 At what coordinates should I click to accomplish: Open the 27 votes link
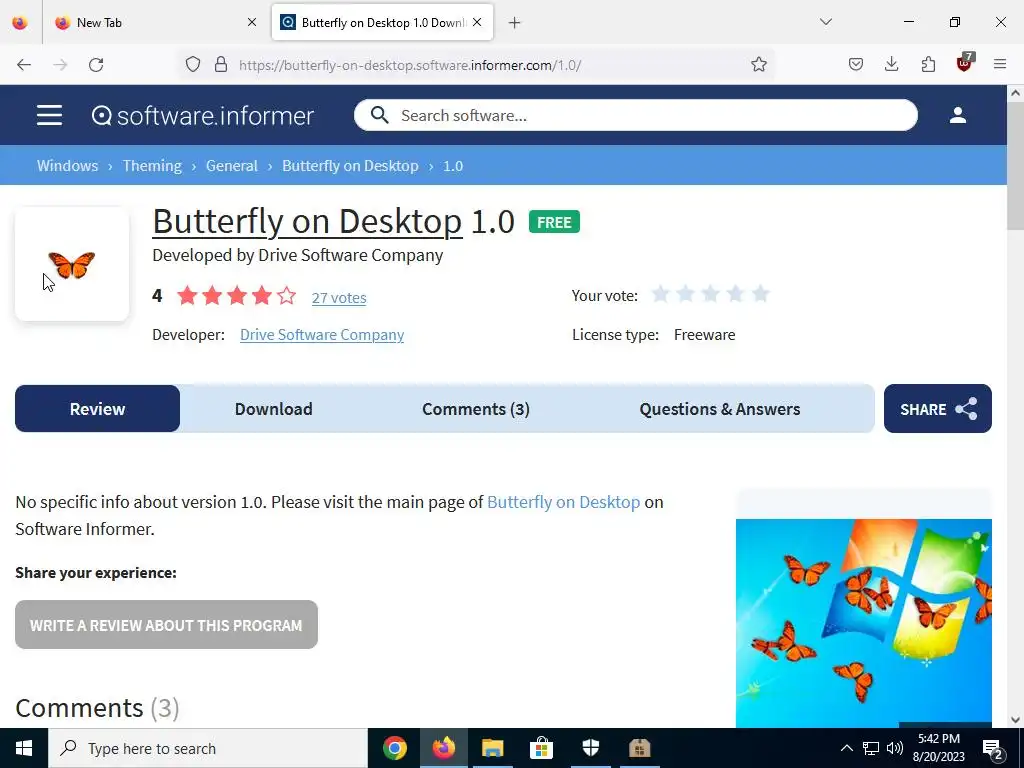[x=339, y=298]
